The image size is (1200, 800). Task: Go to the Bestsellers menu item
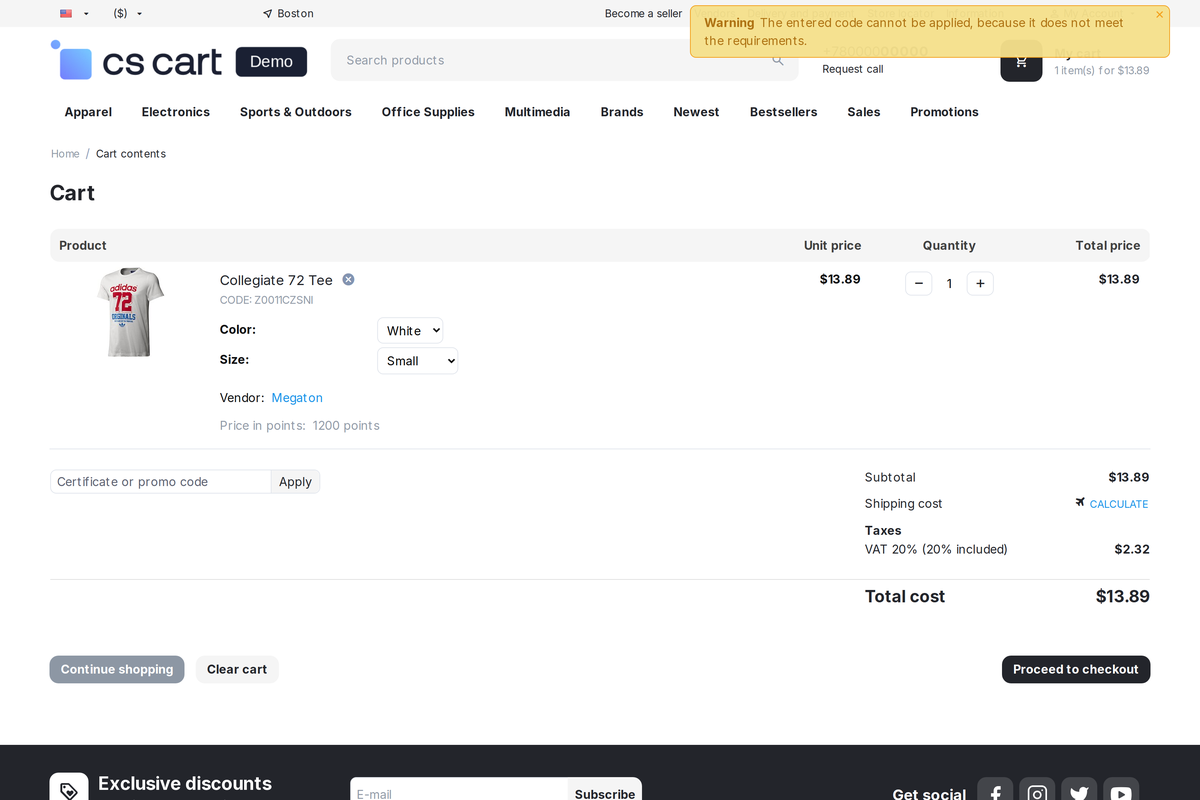(783, 112)
